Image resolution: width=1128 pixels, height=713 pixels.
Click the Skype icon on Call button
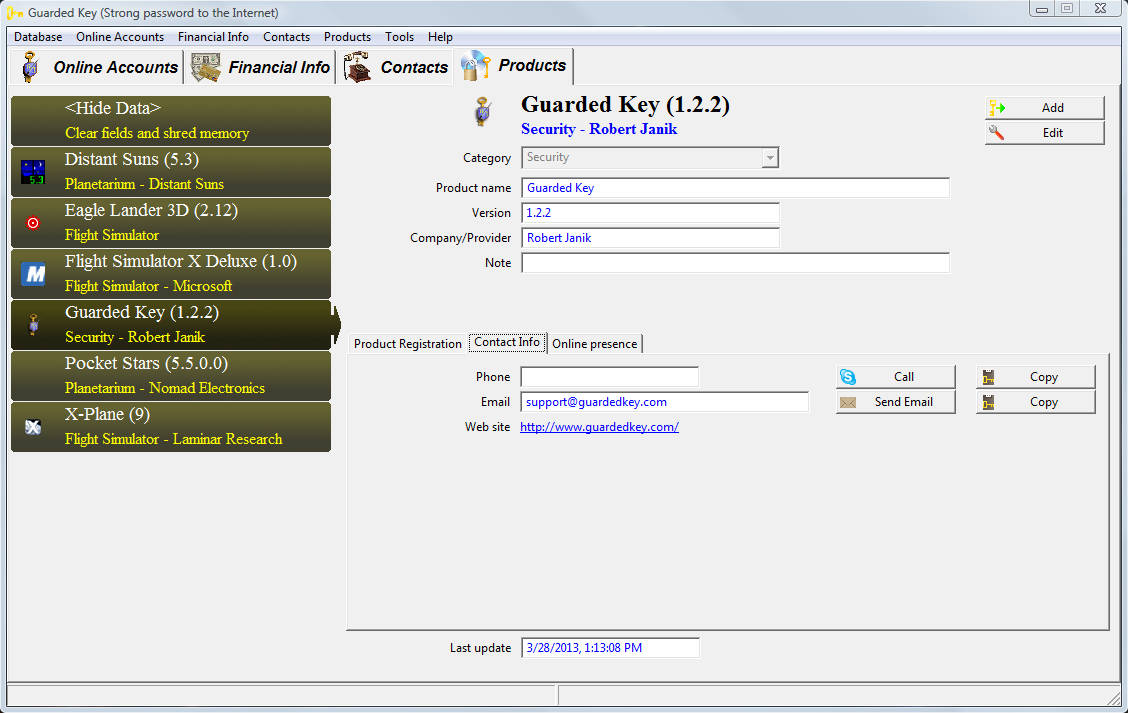coord(847,377)
